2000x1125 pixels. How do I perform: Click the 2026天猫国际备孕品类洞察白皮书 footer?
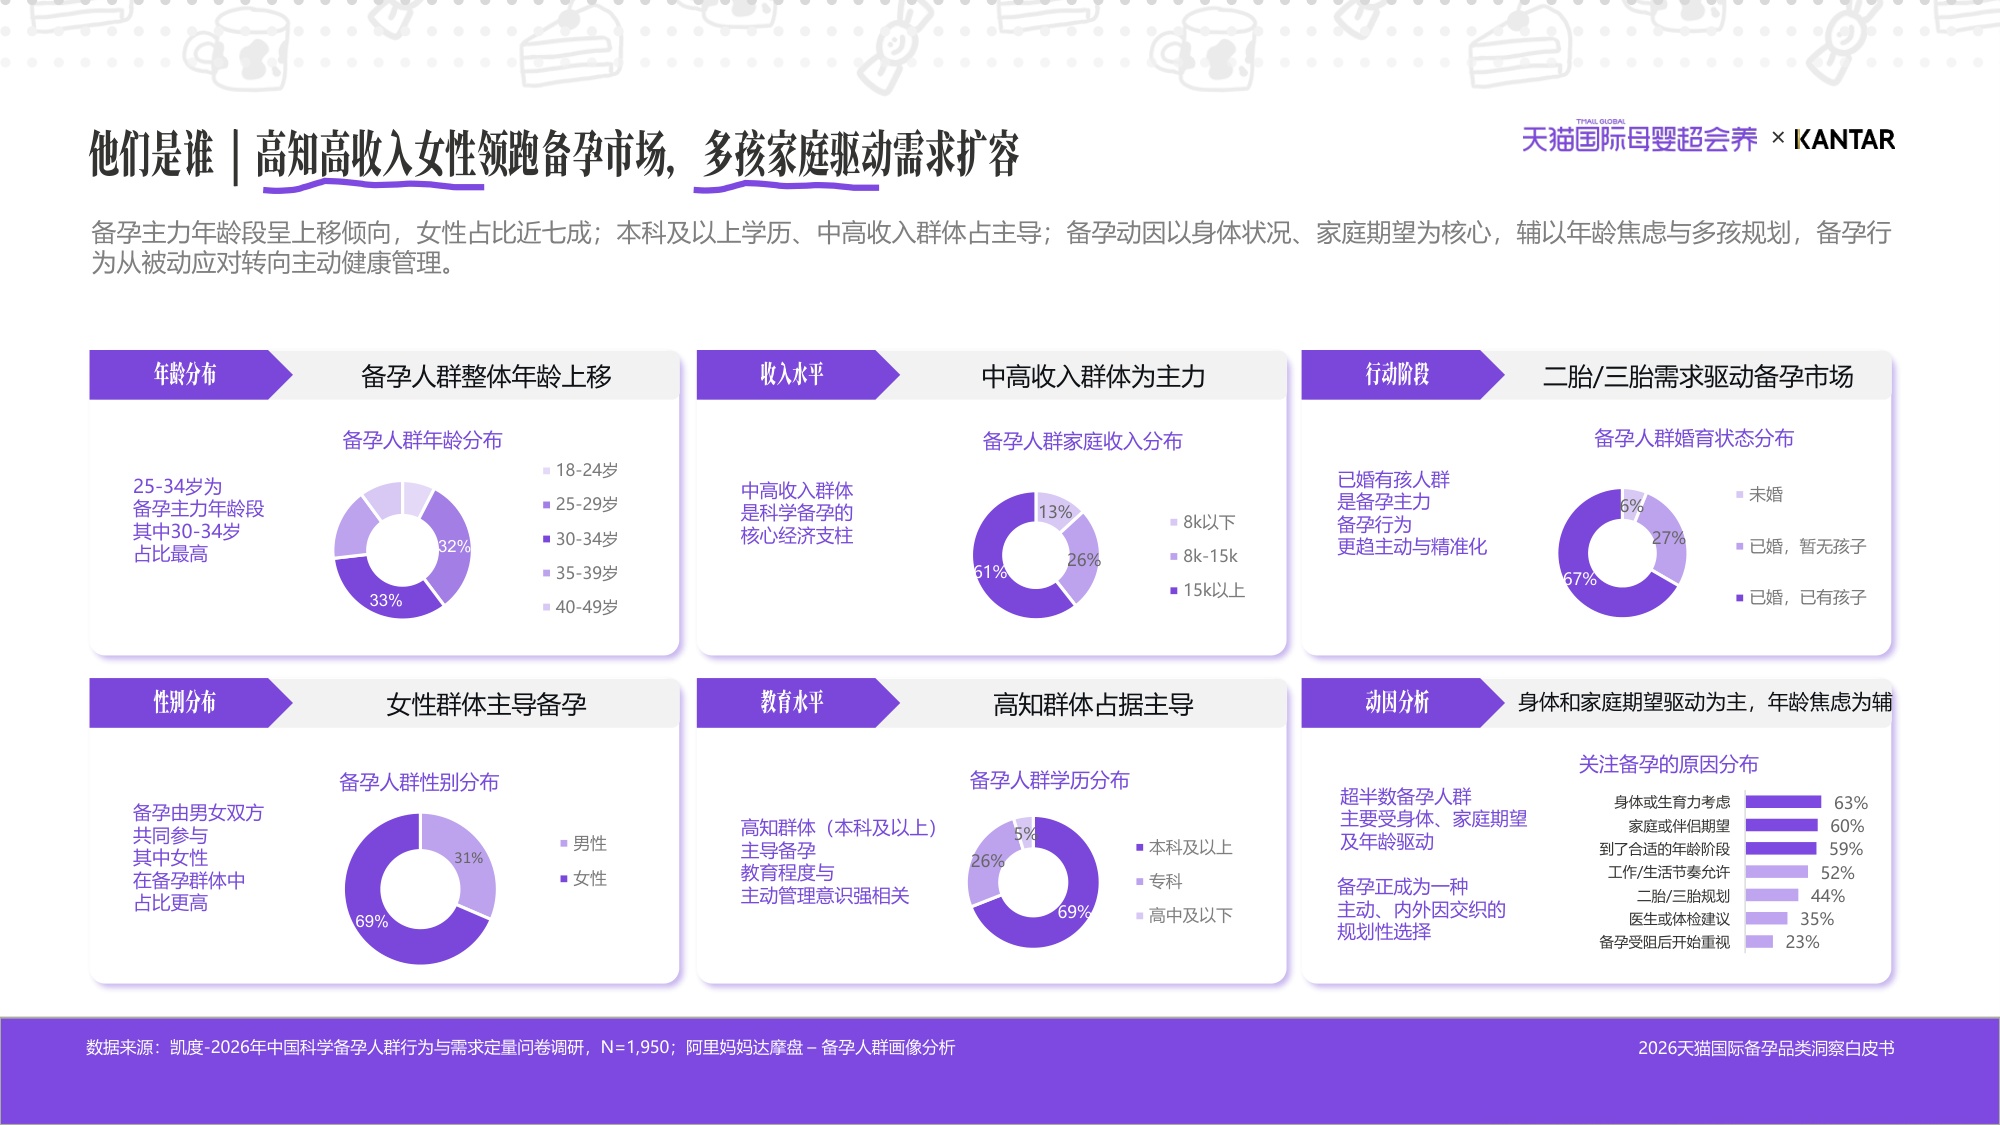1766,1048
